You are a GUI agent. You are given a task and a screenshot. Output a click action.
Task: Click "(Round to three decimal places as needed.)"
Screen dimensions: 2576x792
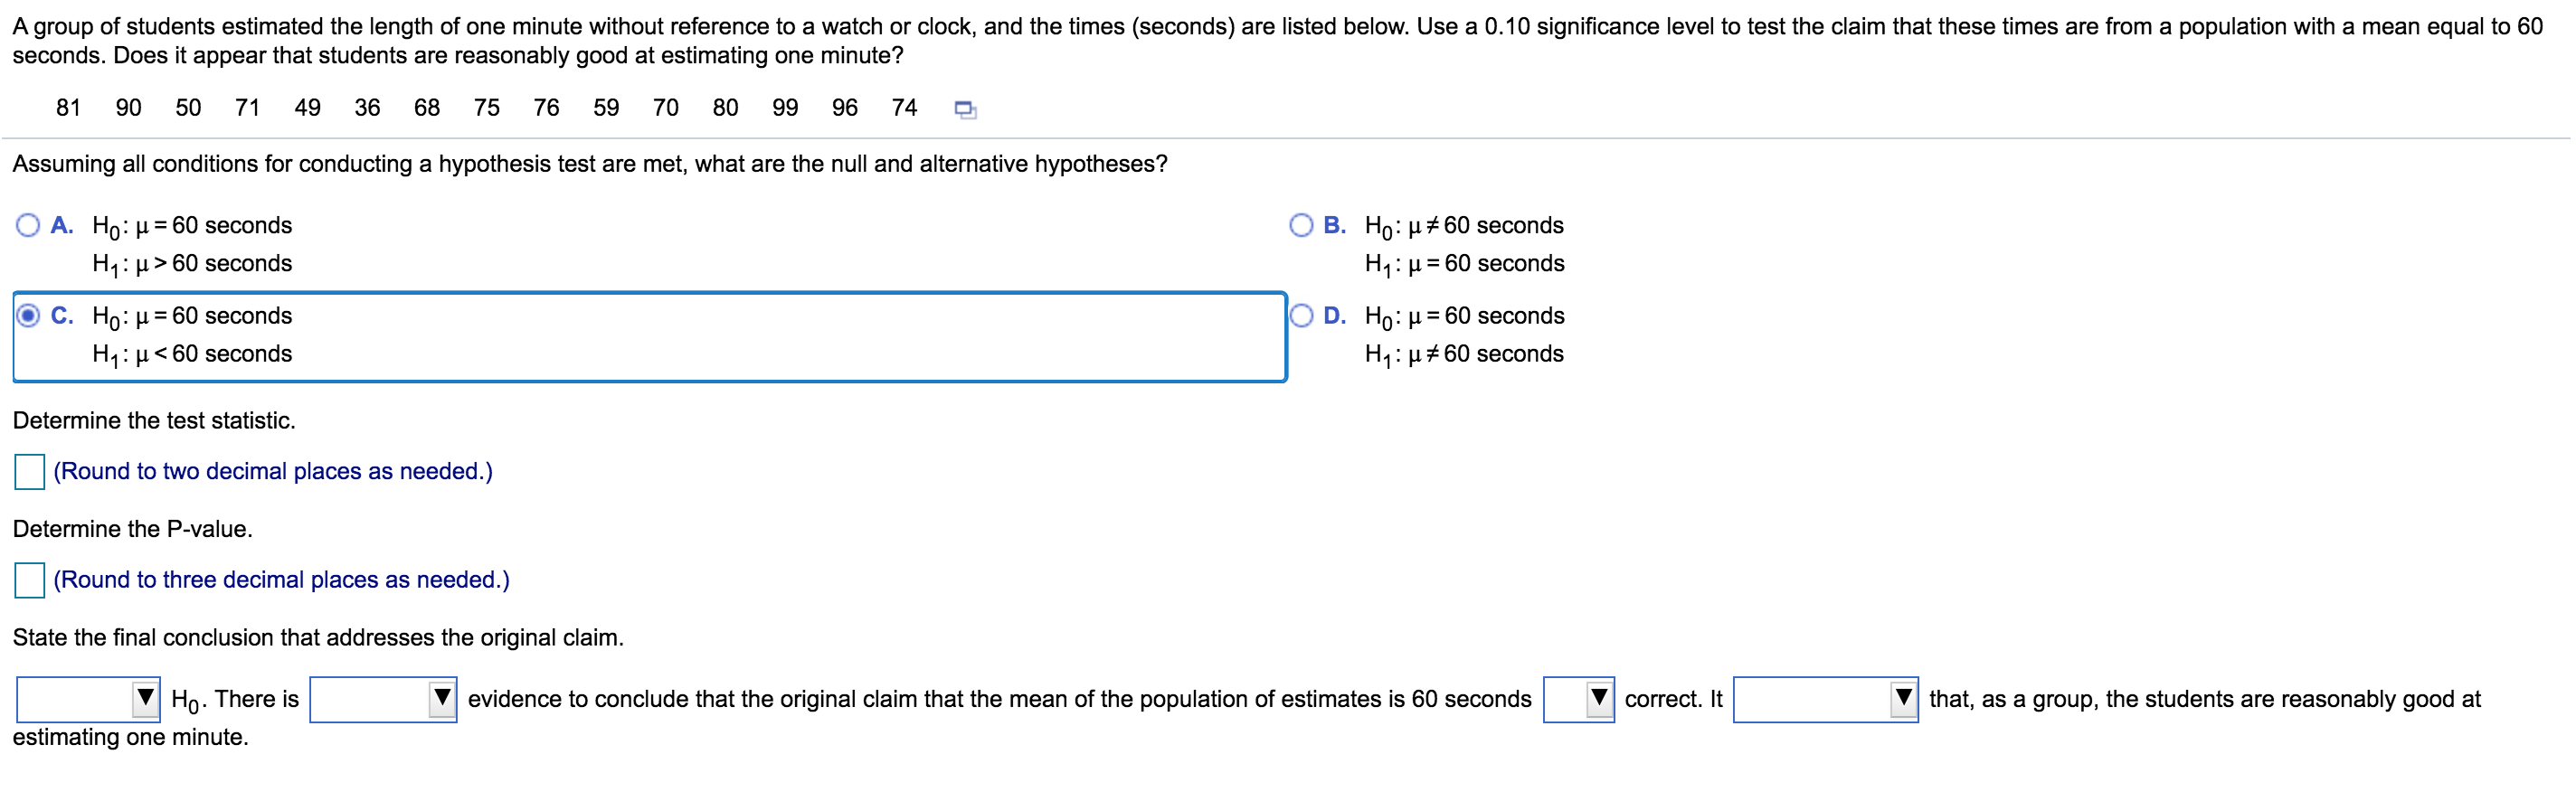pyautogui.click(x=281, y=579)
